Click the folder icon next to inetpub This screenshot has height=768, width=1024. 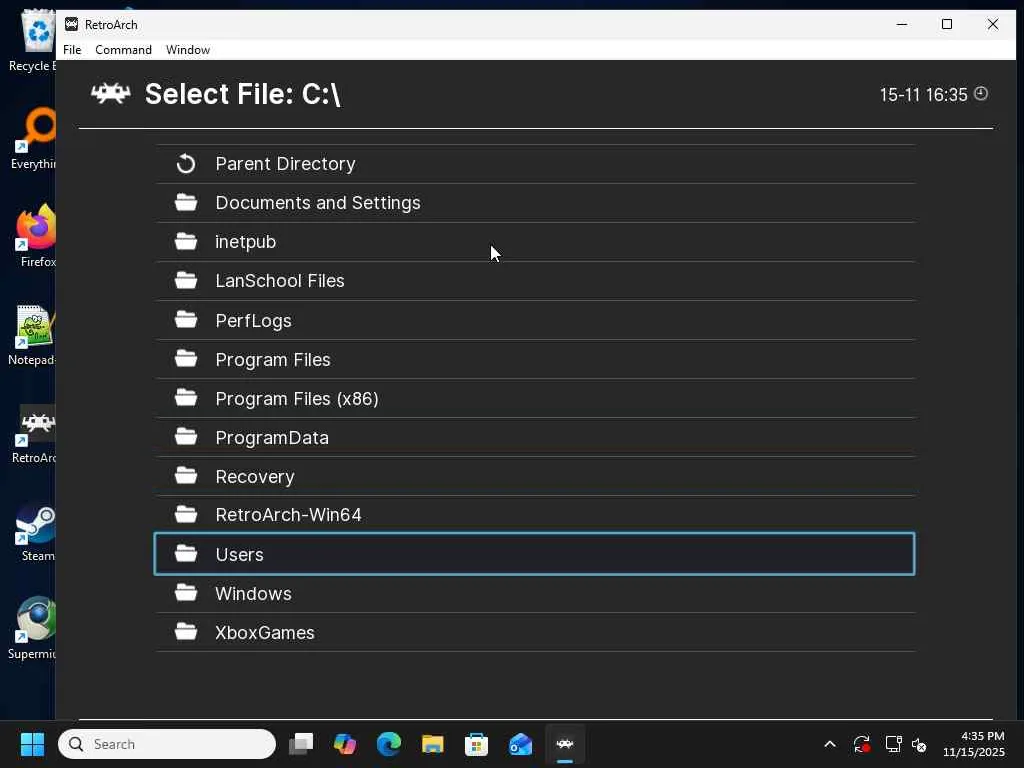[186, 242]
